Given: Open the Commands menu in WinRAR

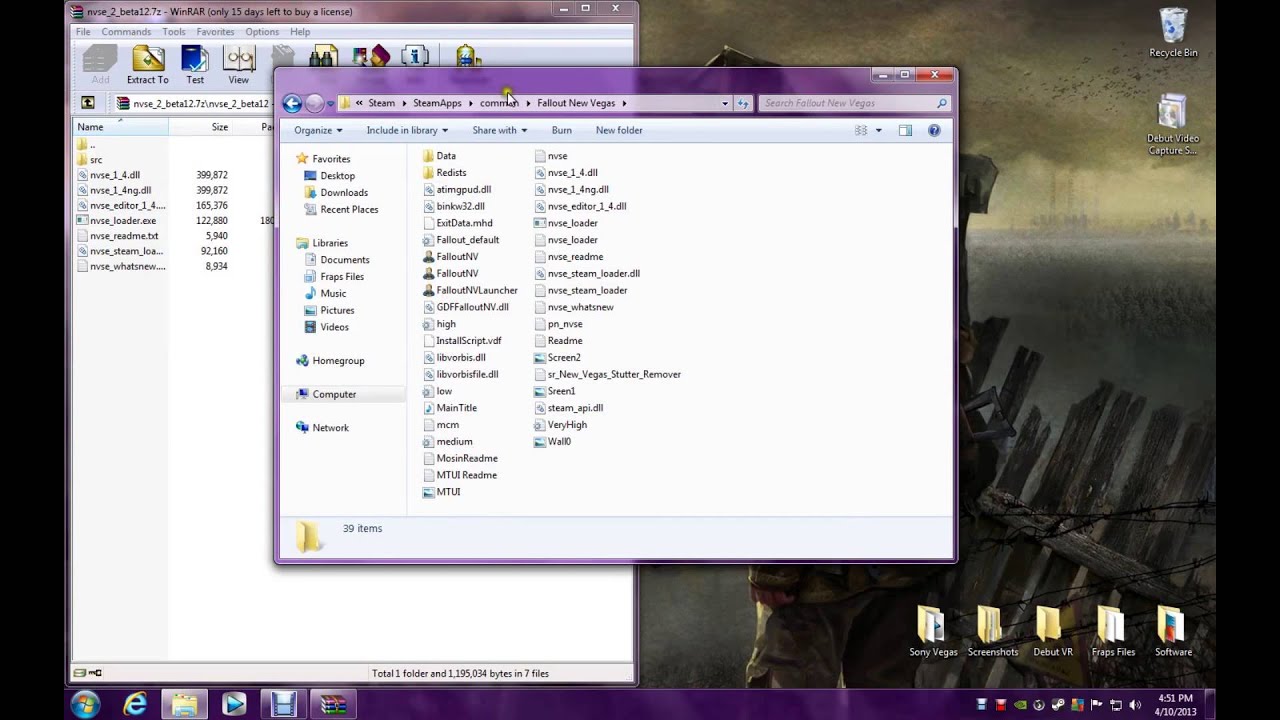Looking at the screenshot, I should pyautogui.click(x=126, y=32).
